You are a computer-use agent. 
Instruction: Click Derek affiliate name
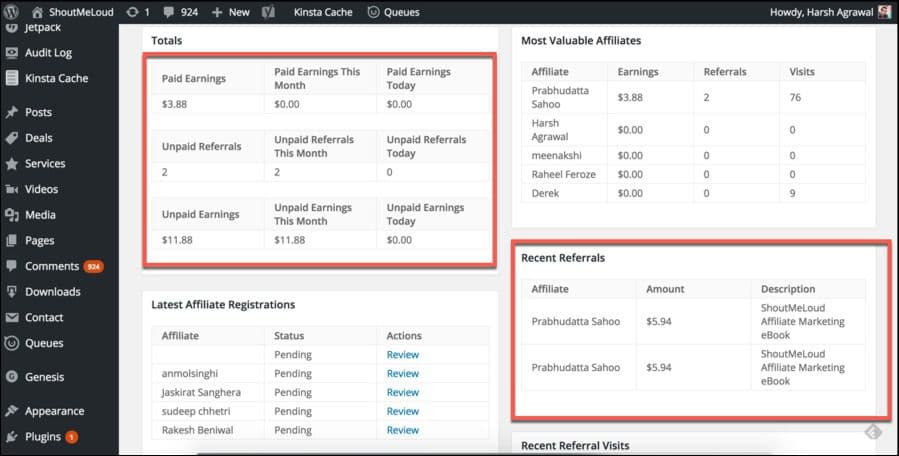click(x=545, y=193)
